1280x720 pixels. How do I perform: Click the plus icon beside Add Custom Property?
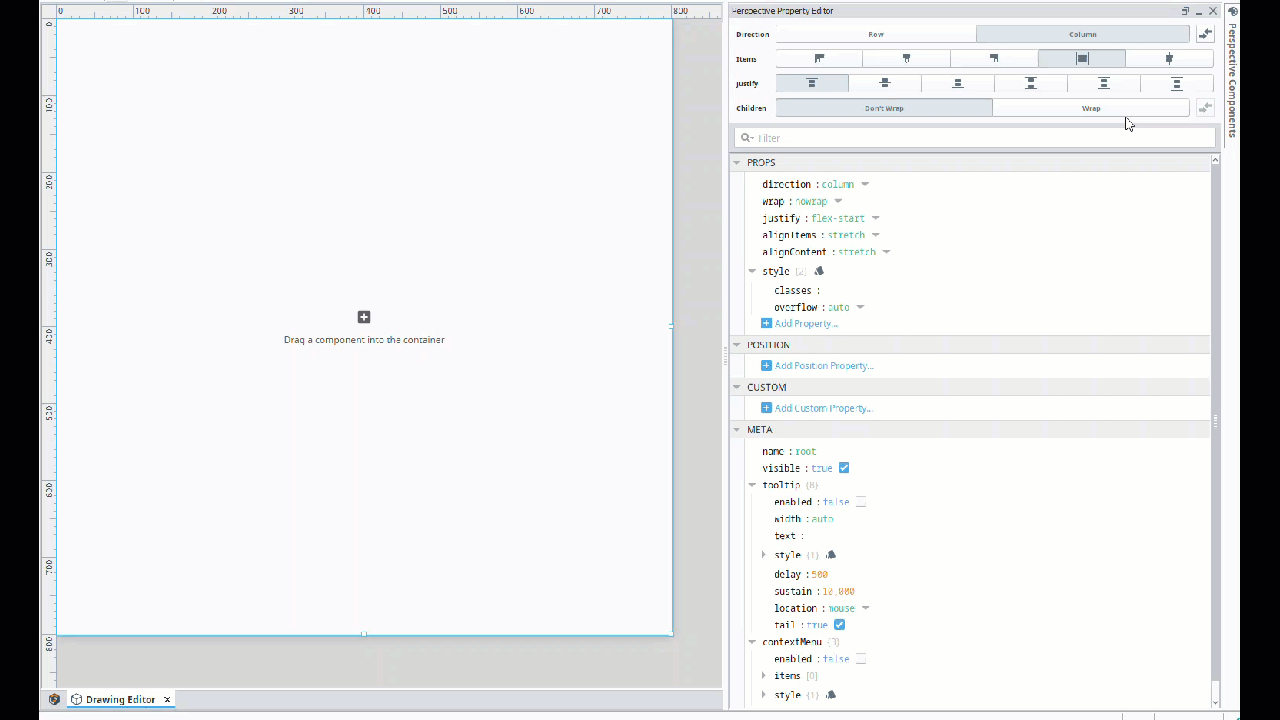pyautogui.click(x=767, y=408)
